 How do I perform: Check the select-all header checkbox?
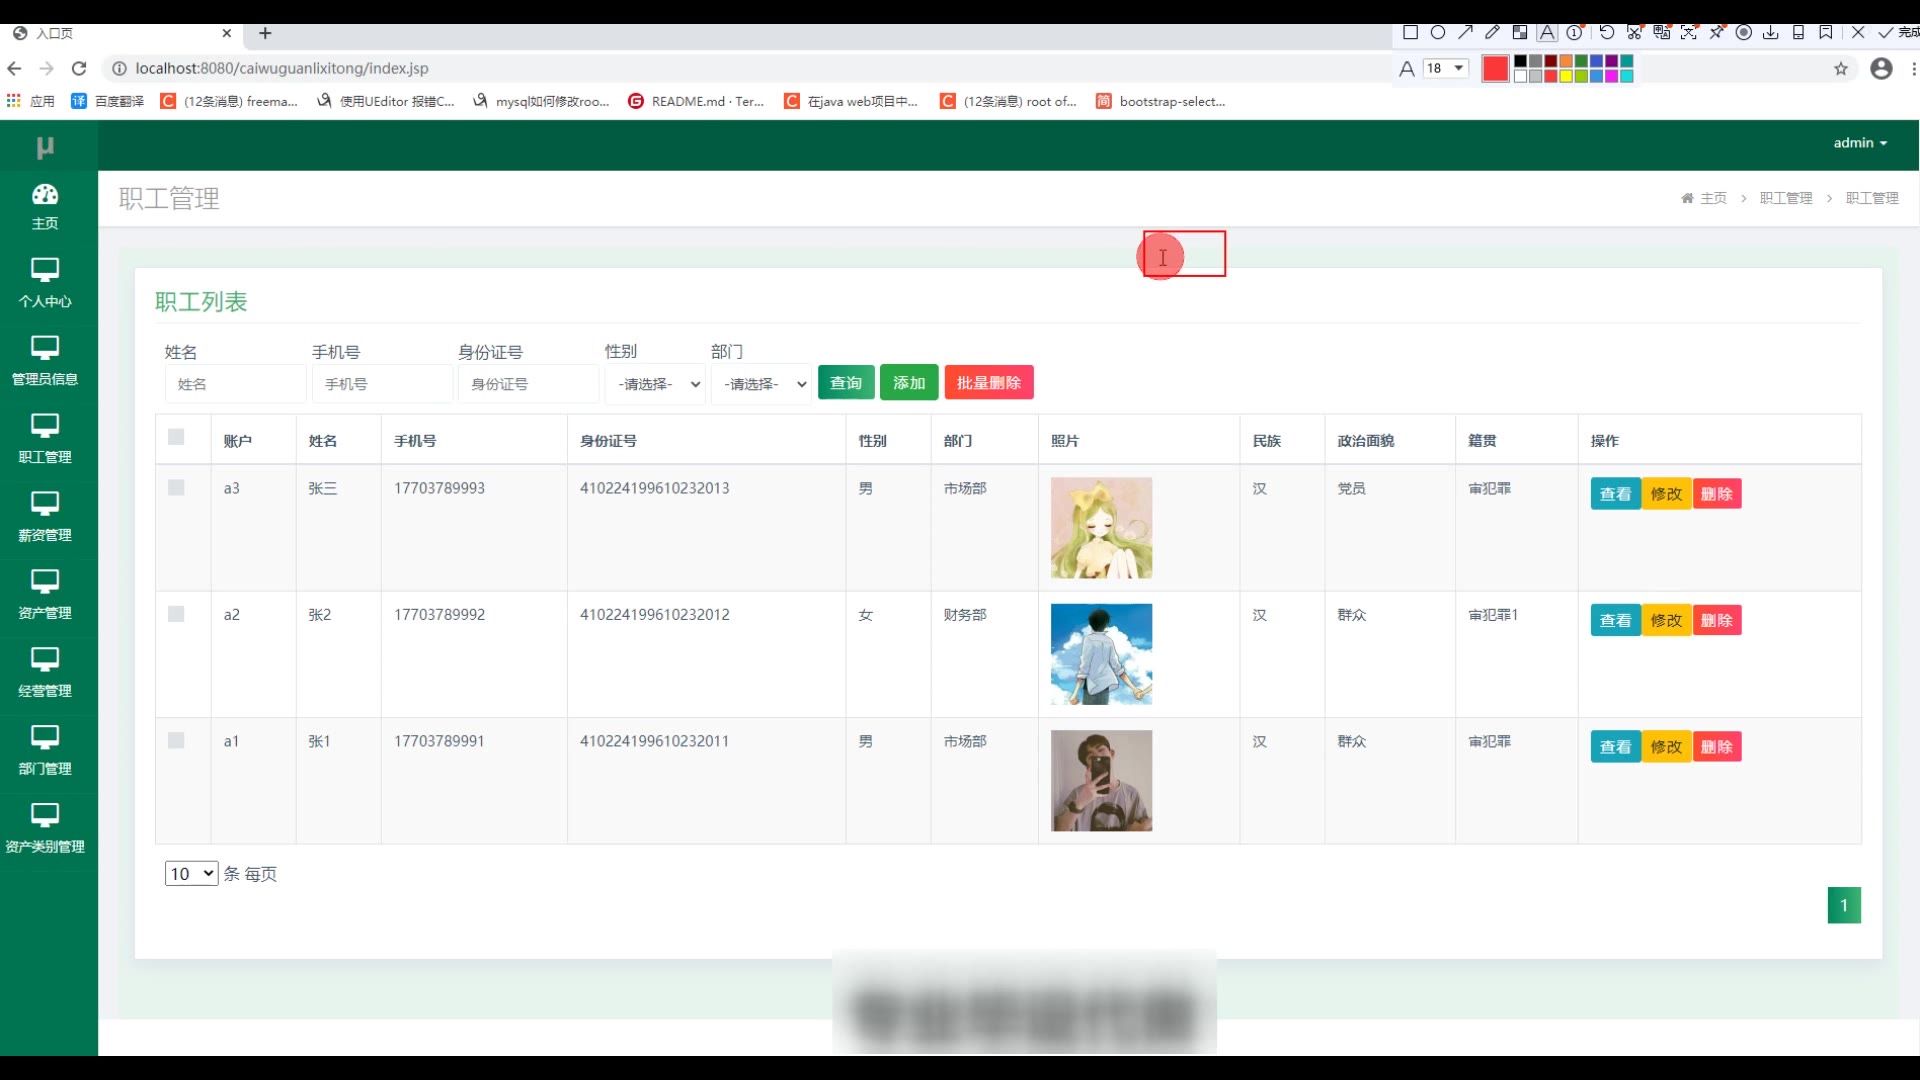click(176, 438)
